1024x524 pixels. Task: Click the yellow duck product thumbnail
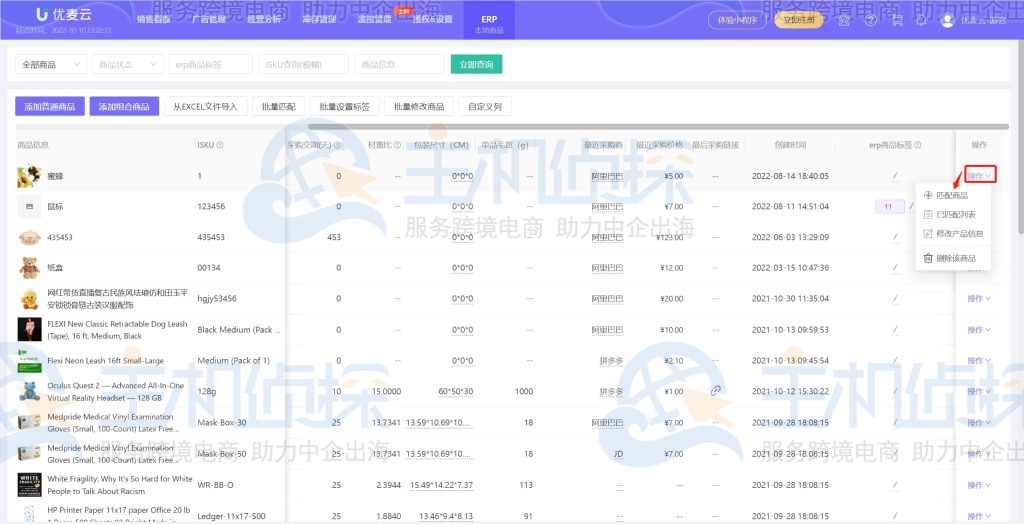(x=29, y=299)
